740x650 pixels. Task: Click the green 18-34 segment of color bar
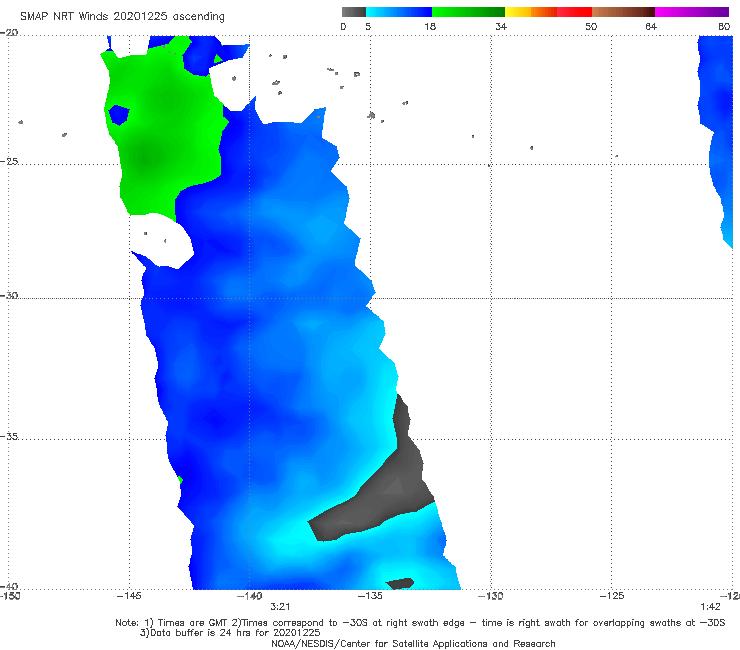[x=468, y=12]
